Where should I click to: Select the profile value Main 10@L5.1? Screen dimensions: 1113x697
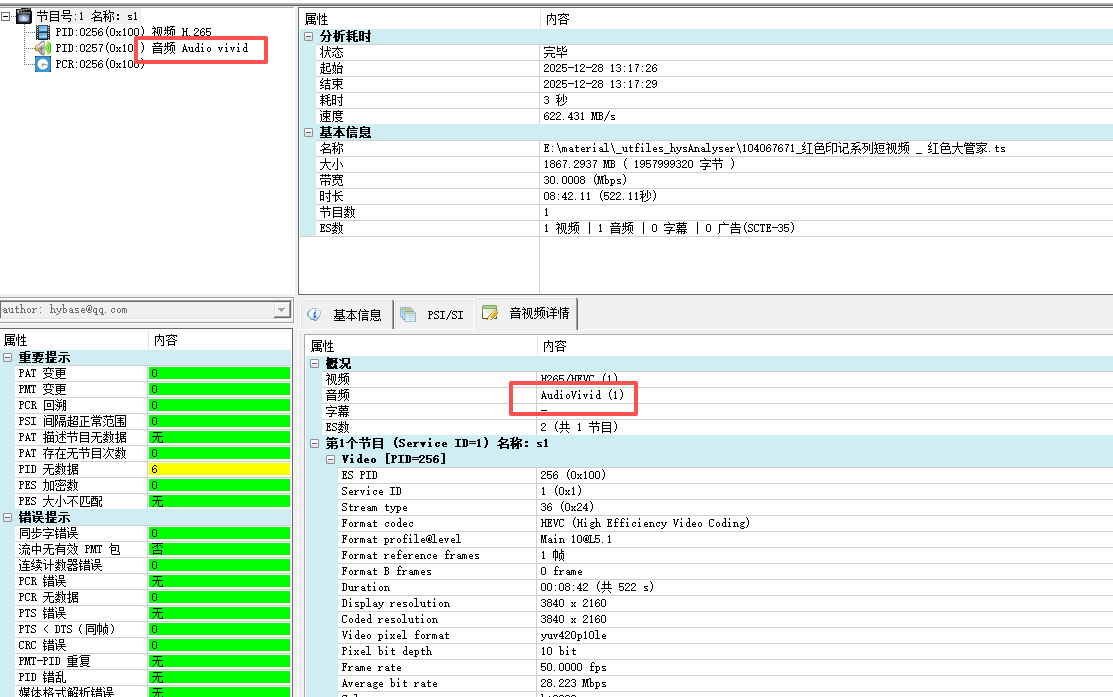point(576,539)
